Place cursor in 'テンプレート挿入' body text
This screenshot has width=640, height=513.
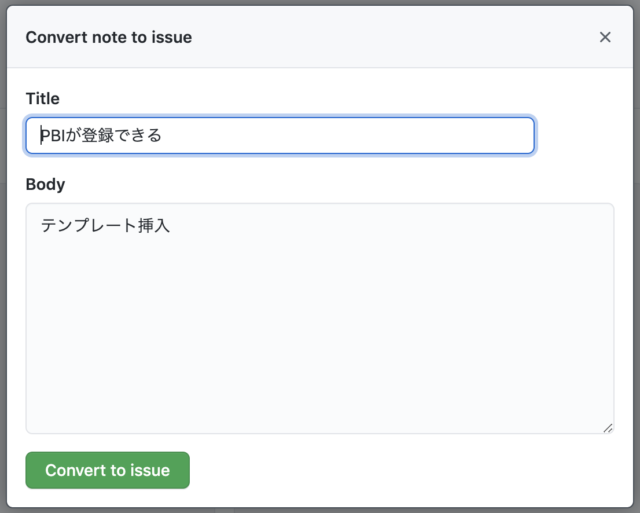point(105,225)
